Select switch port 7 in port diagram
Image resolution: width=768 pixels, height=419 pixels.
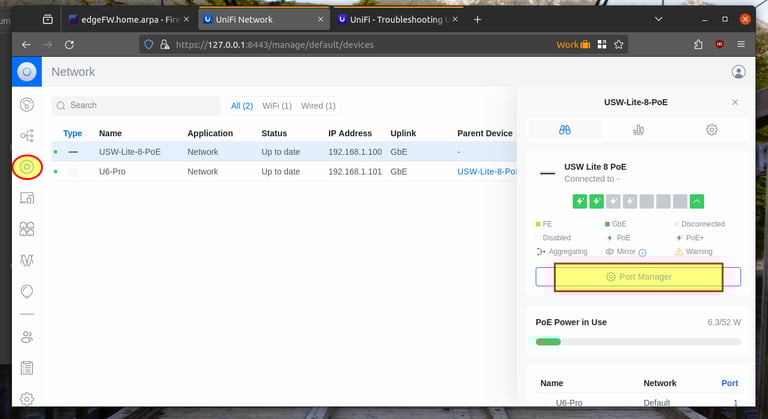[x=680, y=201]
